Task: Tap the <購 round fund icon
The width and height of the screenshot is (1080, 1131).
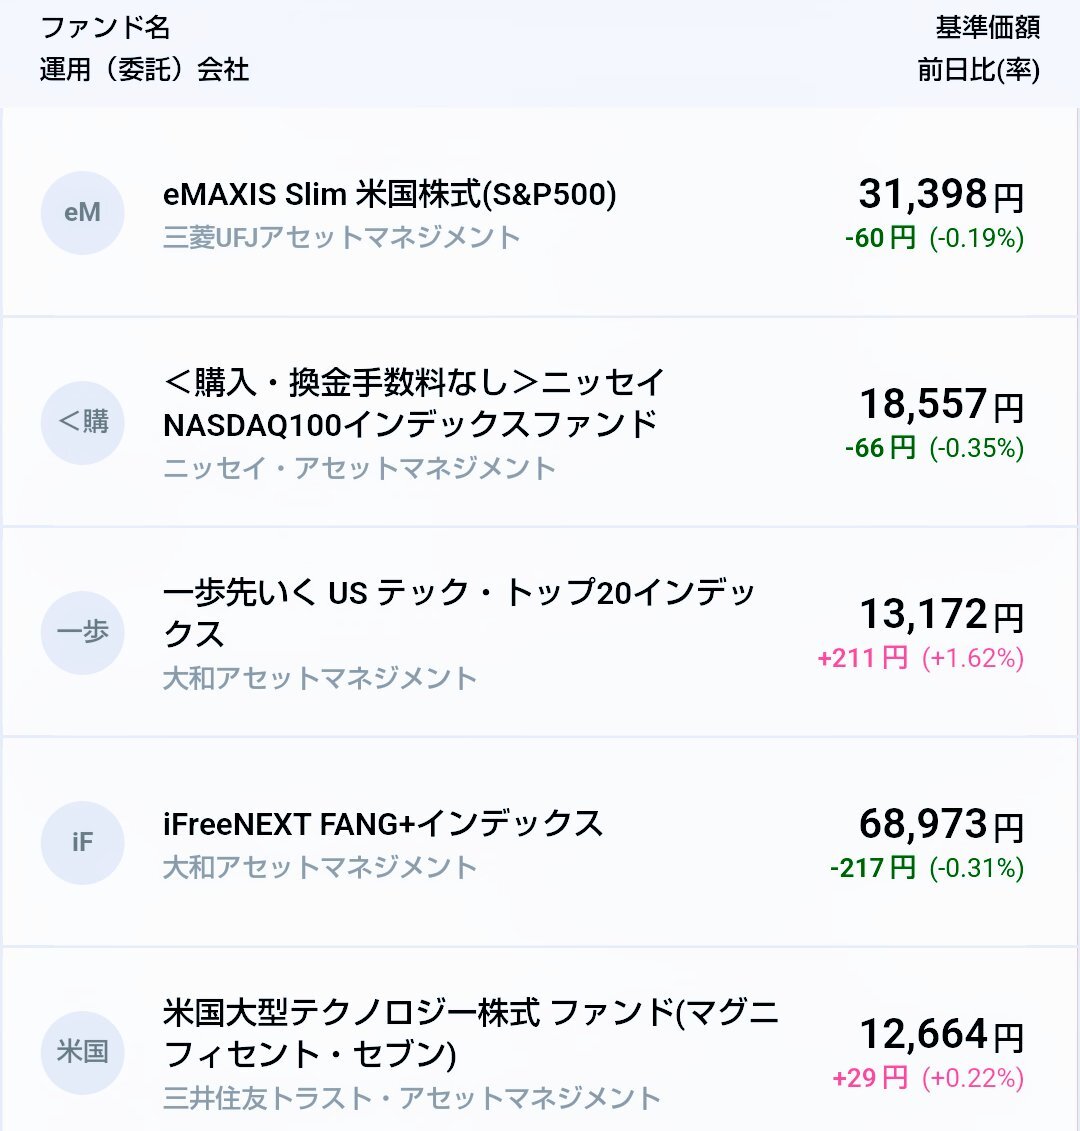Action: [x=82, y=423]
